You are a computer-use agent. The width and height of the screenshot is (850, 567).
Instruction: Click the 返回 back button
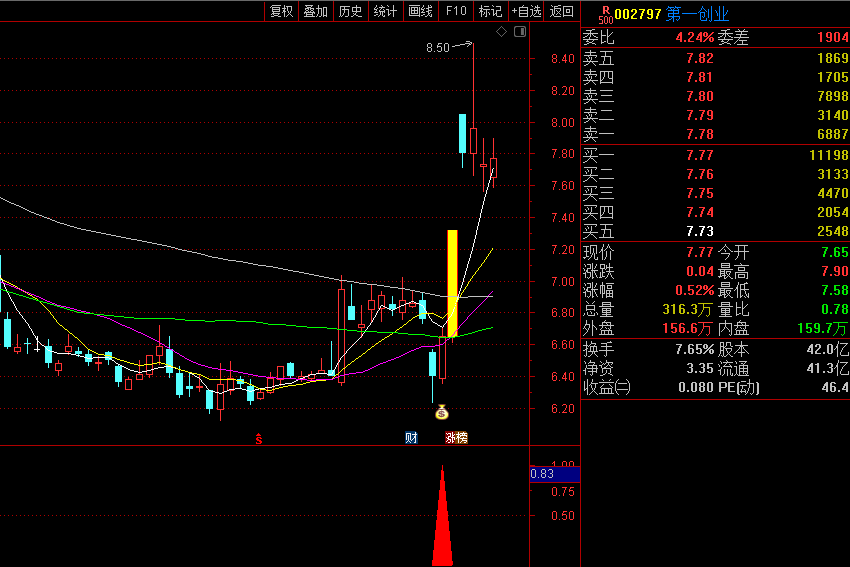pyautogui.click(x=562, y=11)
